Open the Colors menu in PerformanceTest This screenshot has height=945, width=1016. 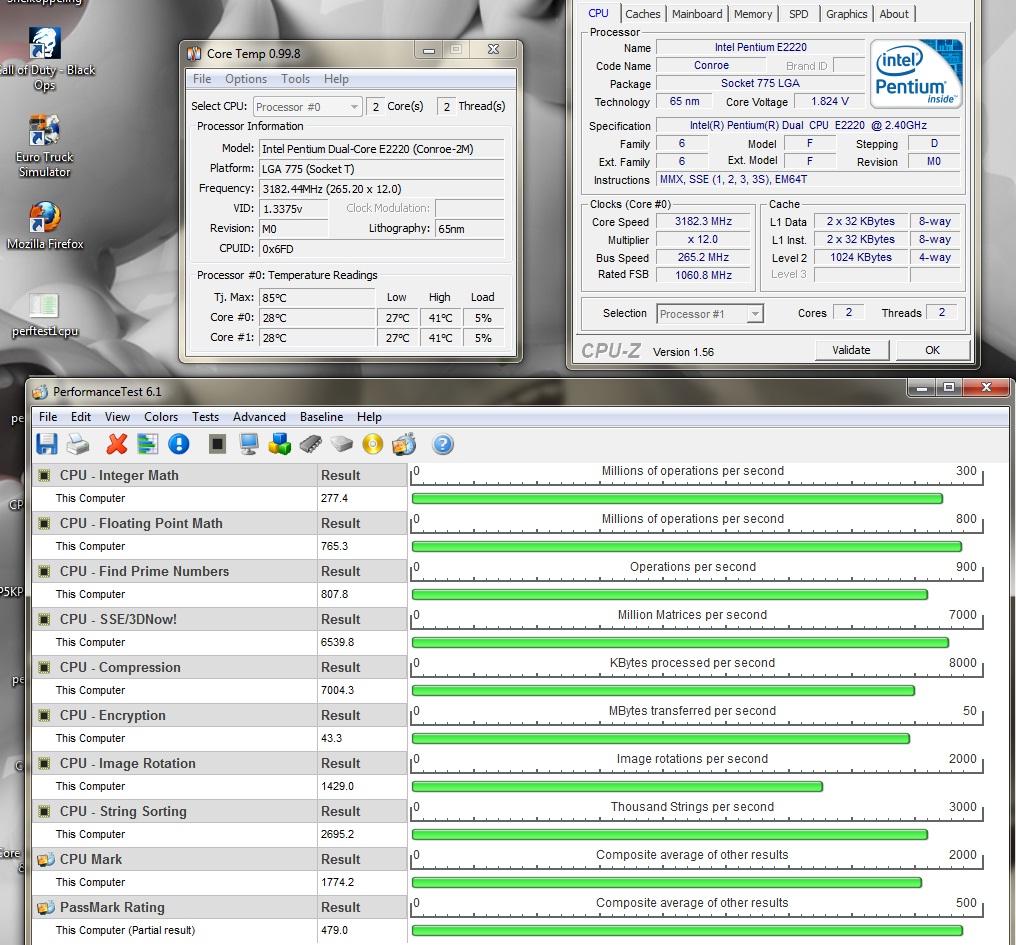161,417
